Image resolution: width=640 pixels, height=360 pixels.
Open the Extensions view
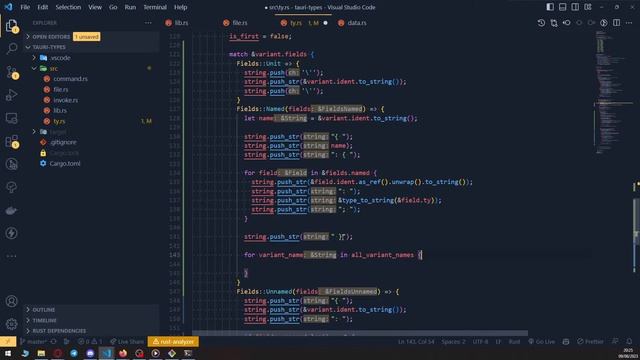coord(11,142)
